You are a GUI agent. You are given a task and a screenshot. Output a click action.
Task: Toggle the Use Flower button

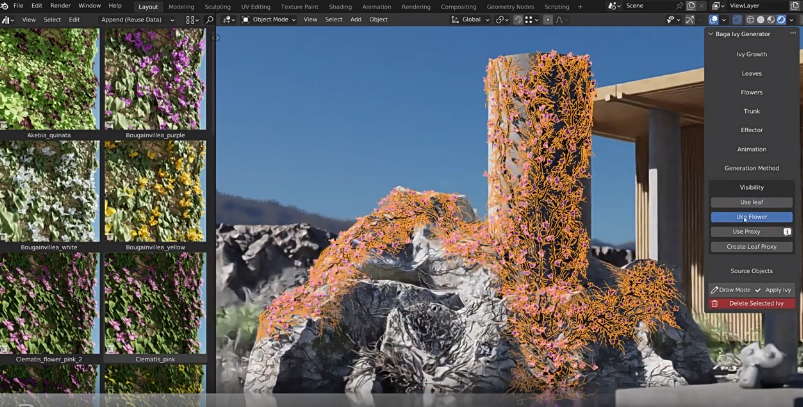coord(751,217)
